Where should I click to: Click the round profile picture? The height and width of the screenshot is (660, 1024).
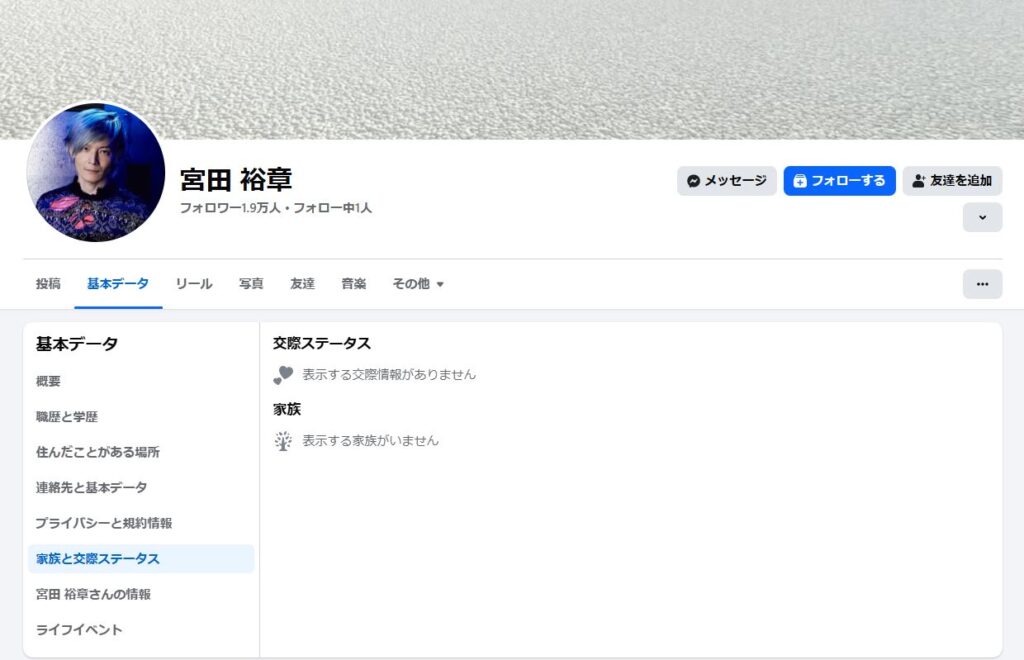point(96,172)
